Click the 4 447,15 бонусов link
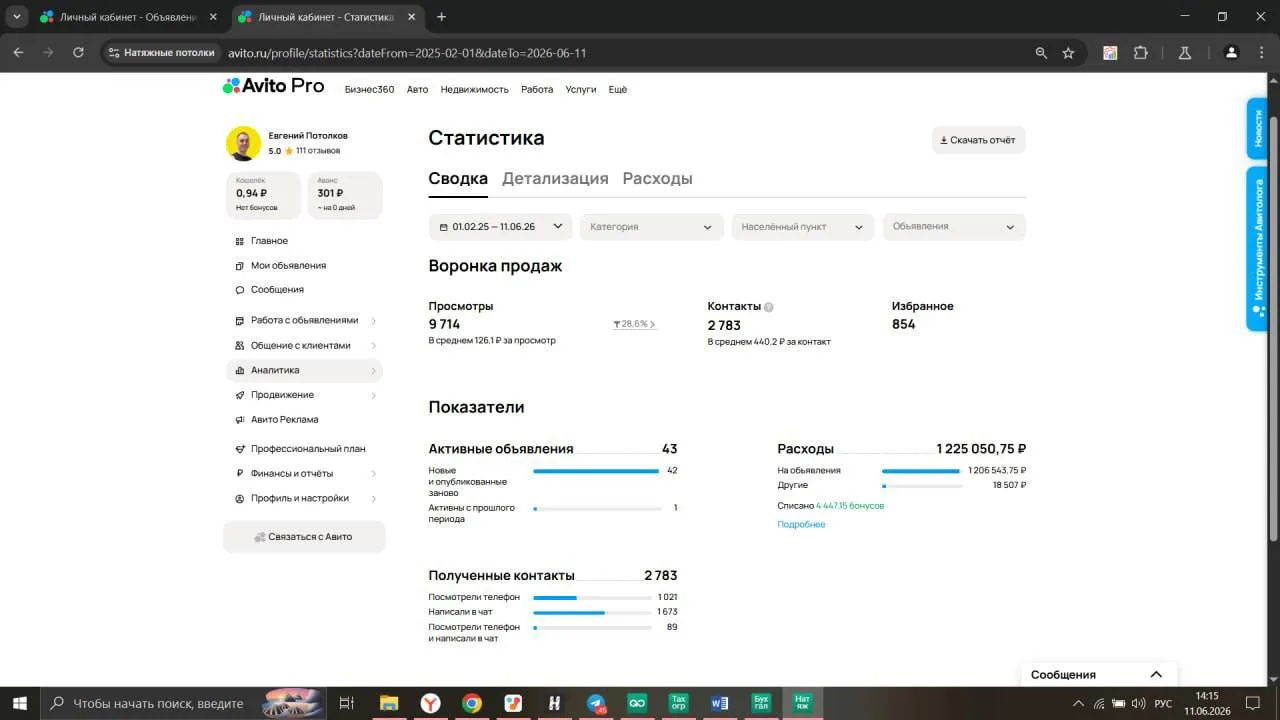Viewport: 1280px width, 720px height. coord(850,506)
